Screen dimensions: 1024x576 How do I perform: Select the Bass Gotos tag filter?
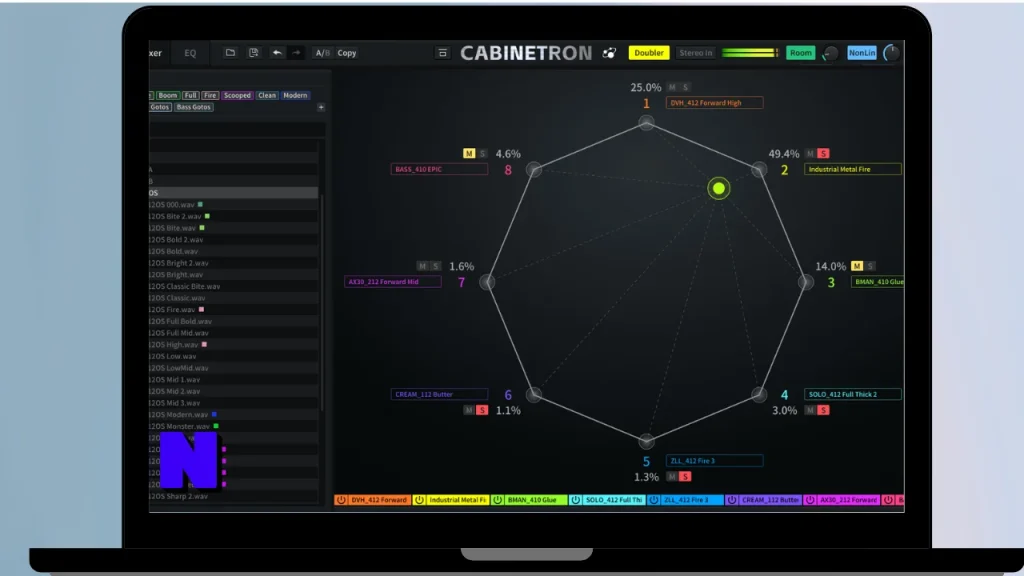tap(193, 107)
